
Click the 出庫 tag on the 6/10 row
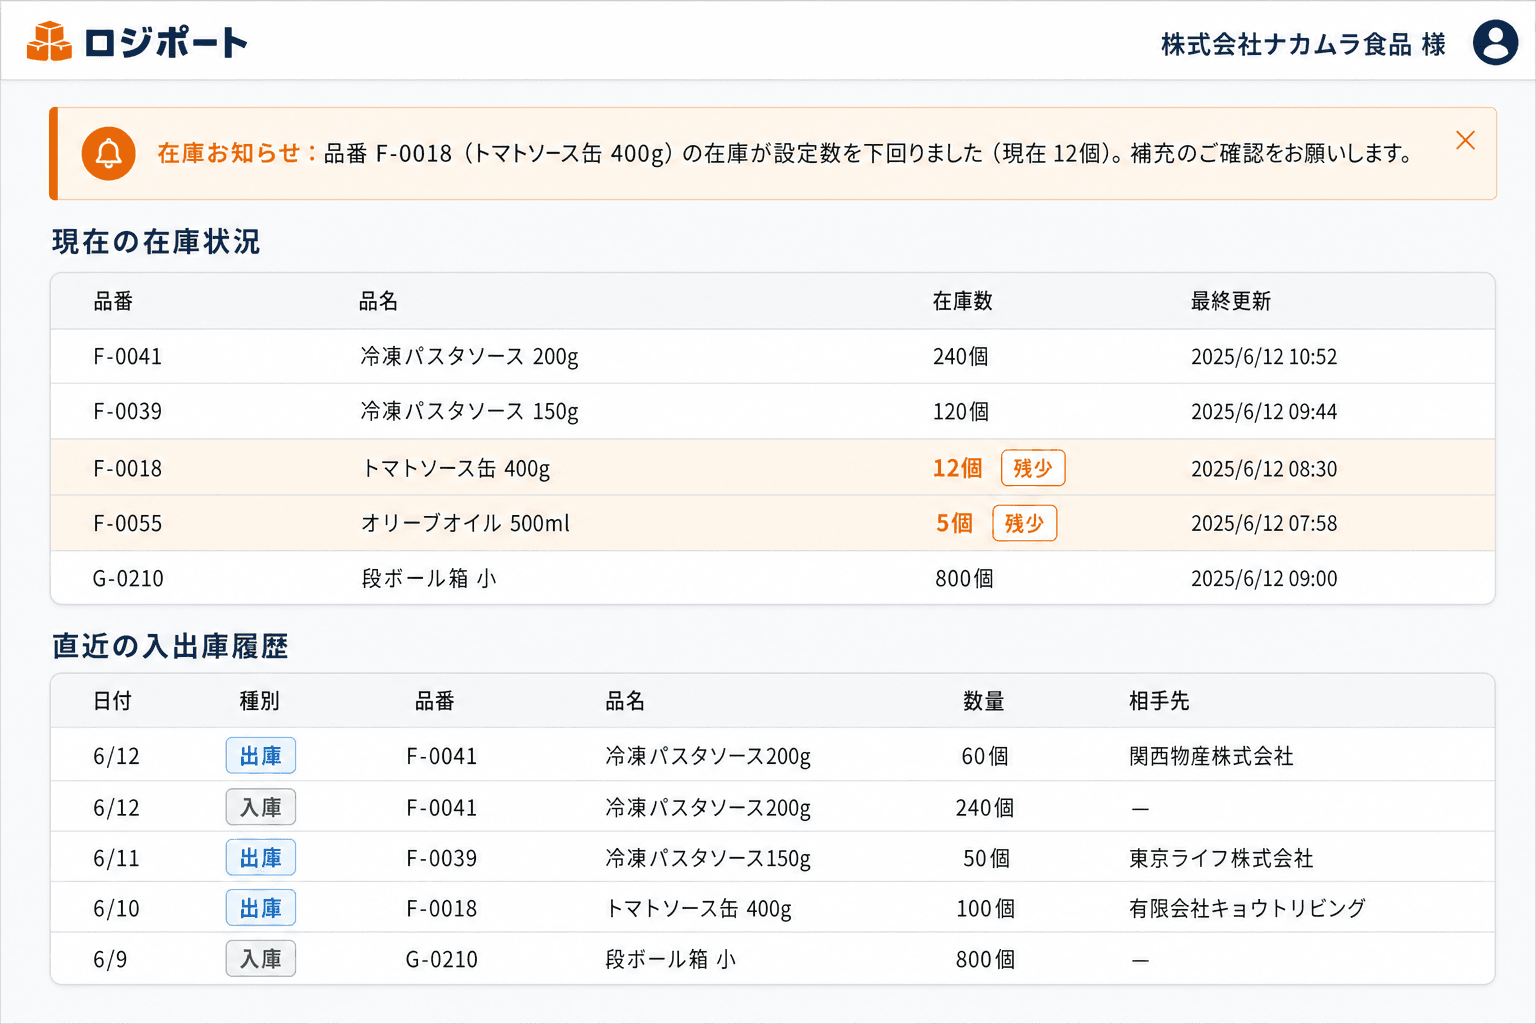point(261,908)
